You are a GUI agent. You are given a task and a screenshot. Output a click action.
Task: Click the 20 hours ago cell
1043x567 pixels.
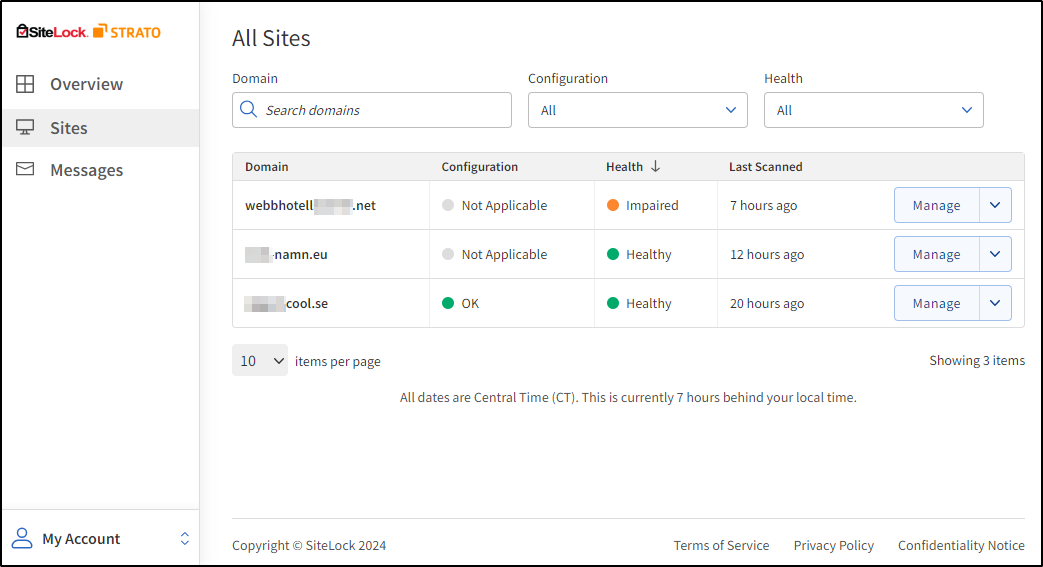(x=767, y=303)
